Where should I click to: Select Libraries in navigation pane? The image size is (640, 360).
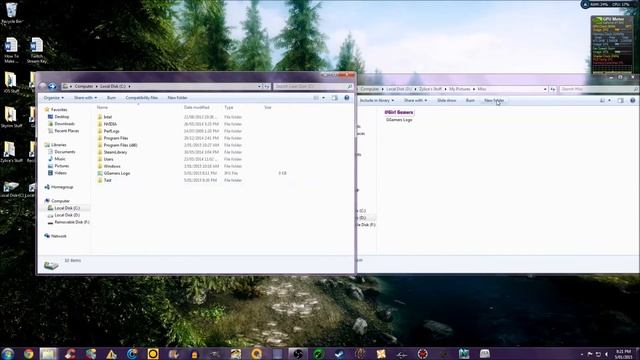tap(58, 145)
